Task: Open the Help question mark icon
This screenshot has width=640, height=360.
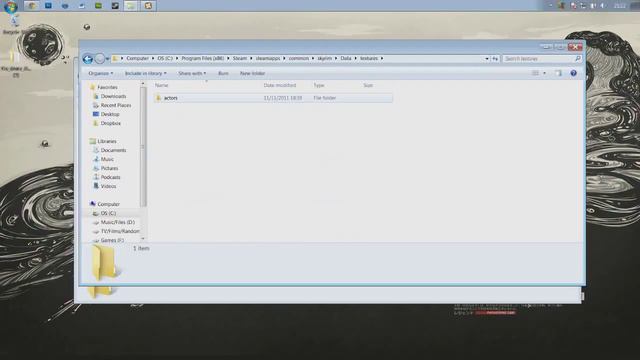Action: point(573,73)
